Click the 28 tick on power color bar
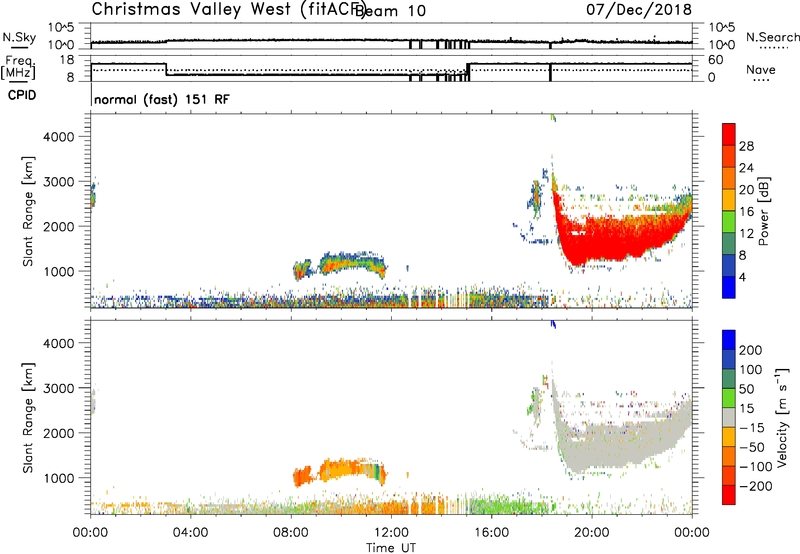The width and height of the screenshot is (800, 554). 746,146
